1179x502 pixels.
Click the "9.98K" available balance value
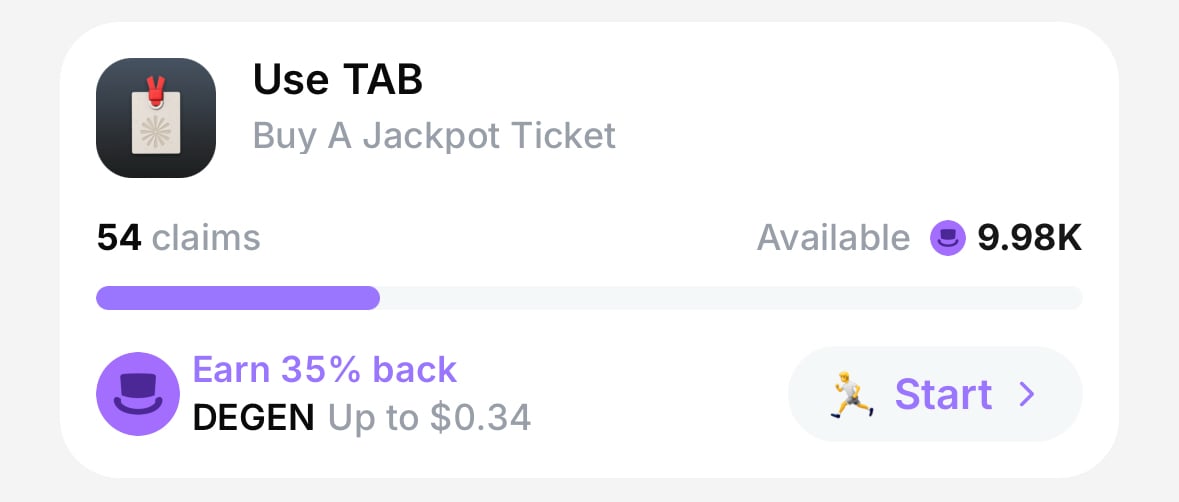(x=1029, y=239)
